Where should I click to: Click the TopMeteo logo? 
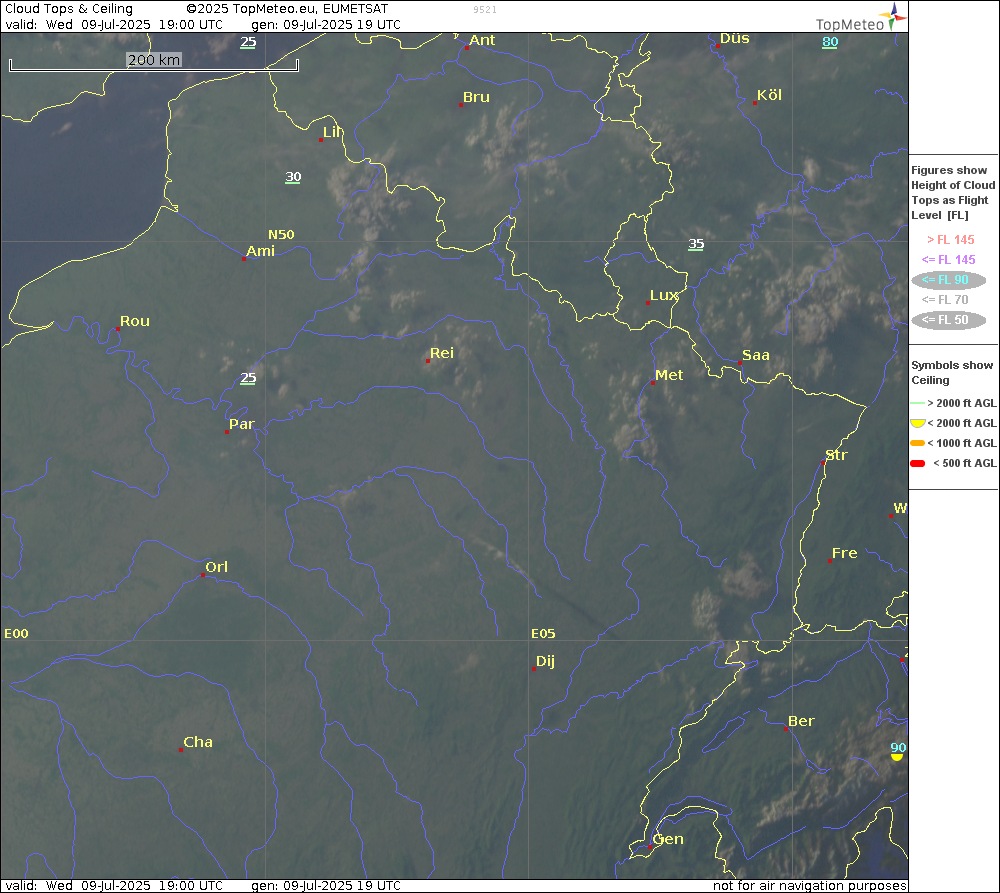tap(861, 18)
